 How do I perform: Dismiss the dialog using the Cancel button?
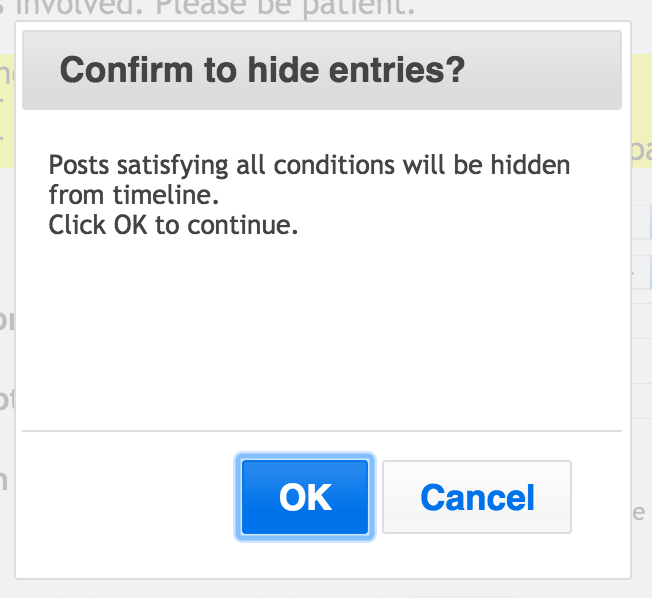click(x=477, y=497)
